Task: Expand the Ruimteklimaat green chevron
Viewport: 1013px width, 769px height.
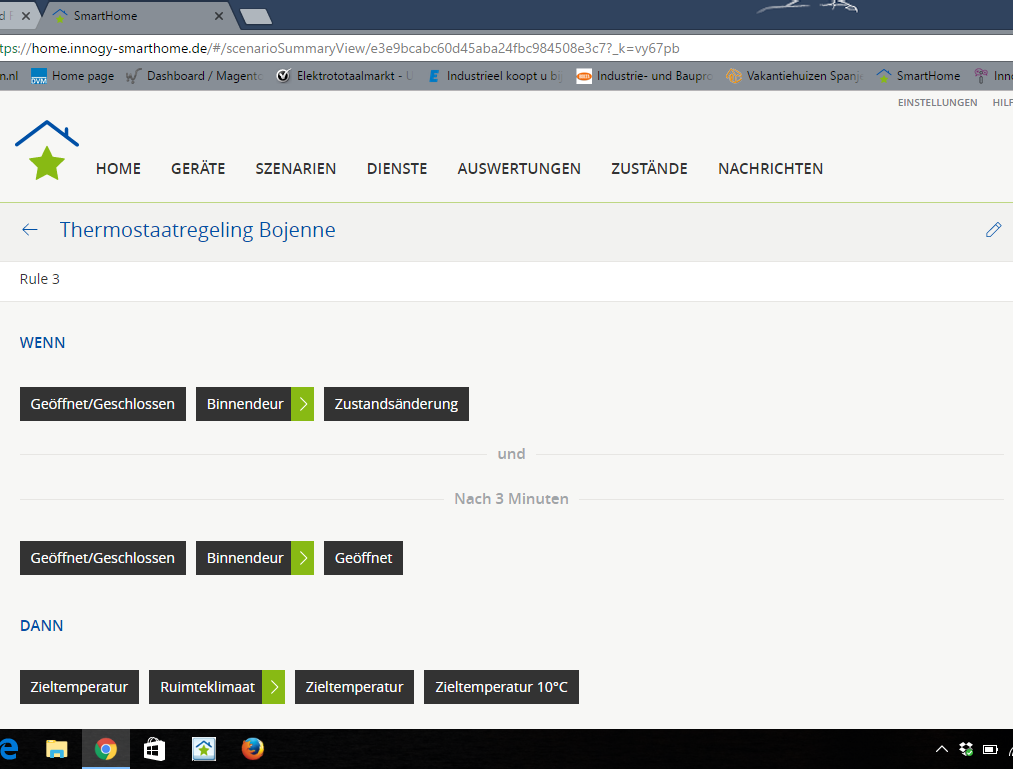Action: point(274,687)
